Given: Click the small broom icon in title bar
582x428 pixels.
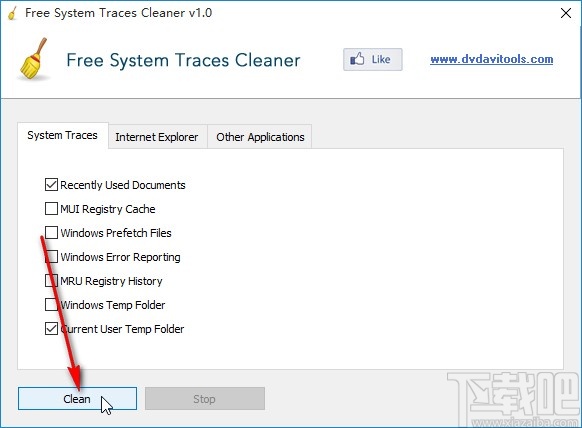Looking at the screenshot, I should (13, 13).
